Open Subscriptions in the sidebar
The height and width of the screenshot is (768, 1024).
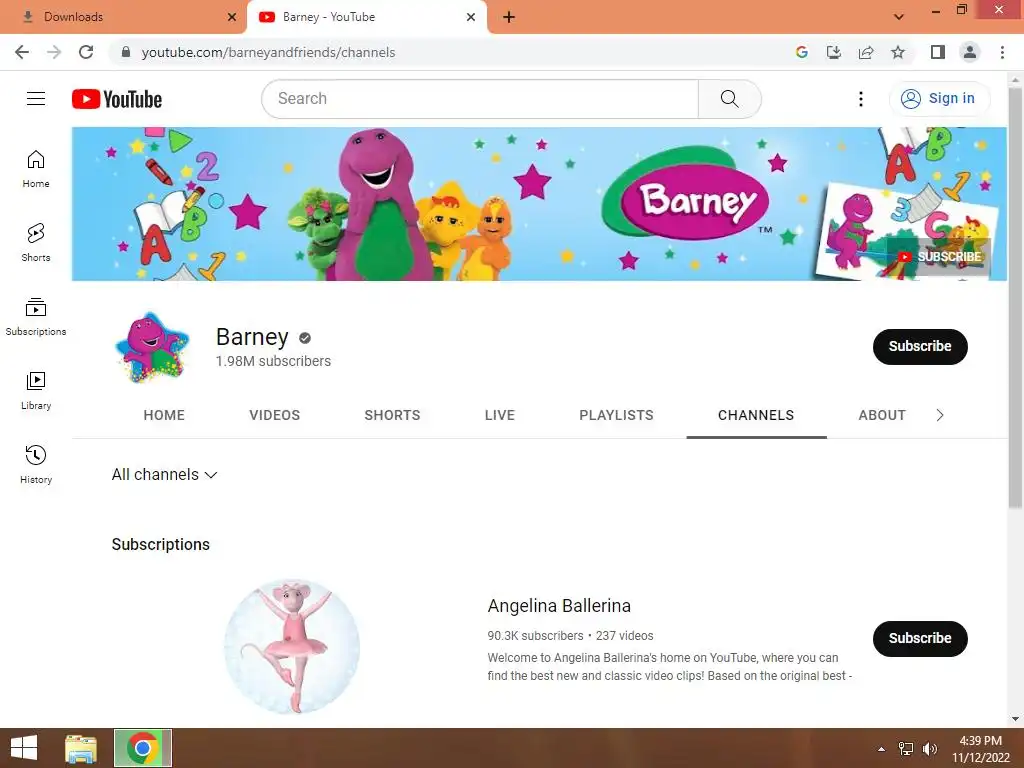(36, 317)
